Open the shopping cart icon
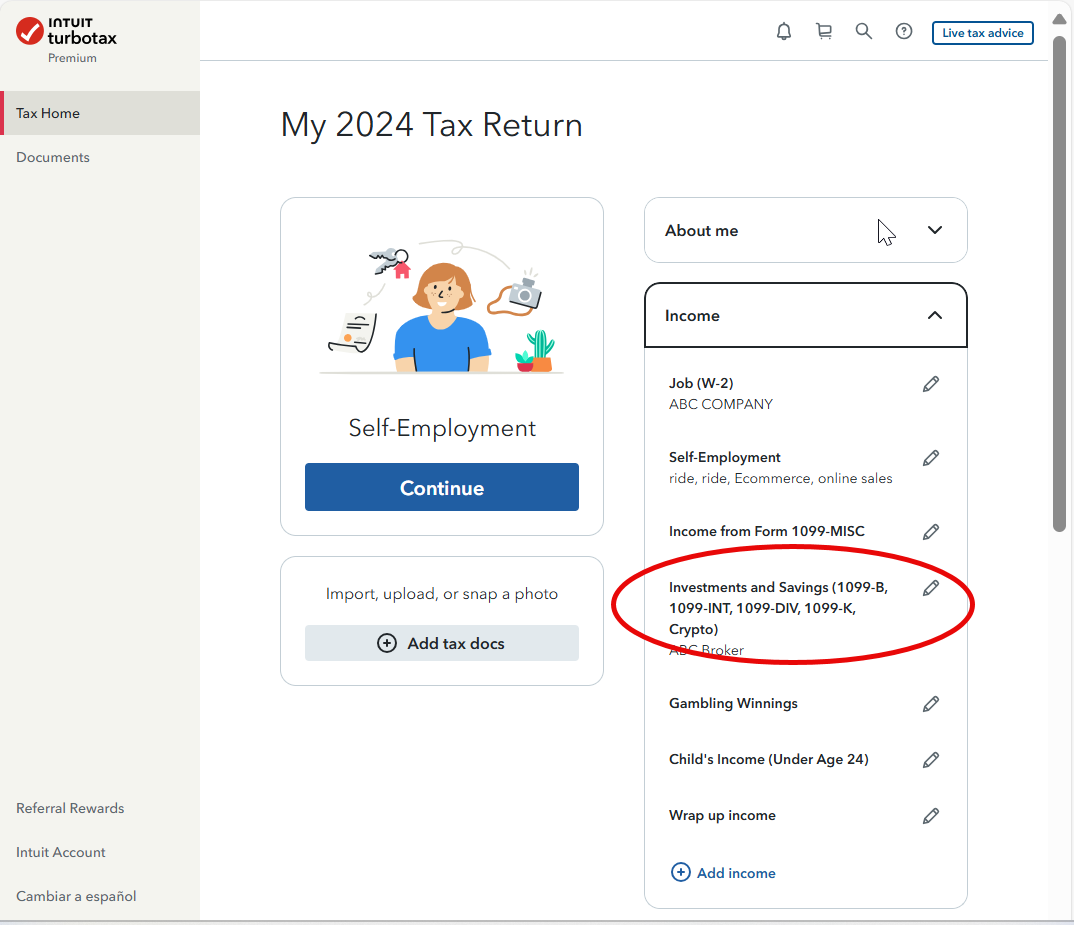 [824, 32]
